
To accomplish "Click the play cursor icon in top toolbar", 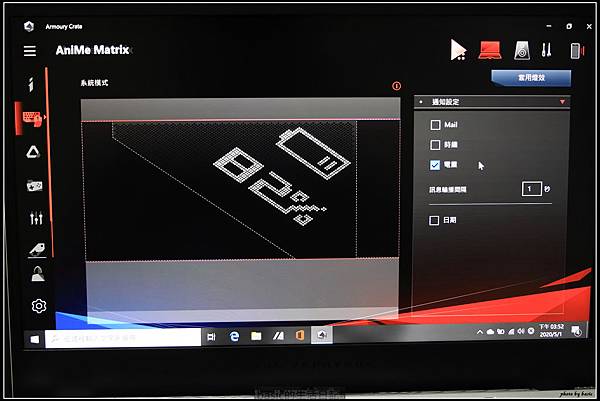I will (x=458, y=50).
